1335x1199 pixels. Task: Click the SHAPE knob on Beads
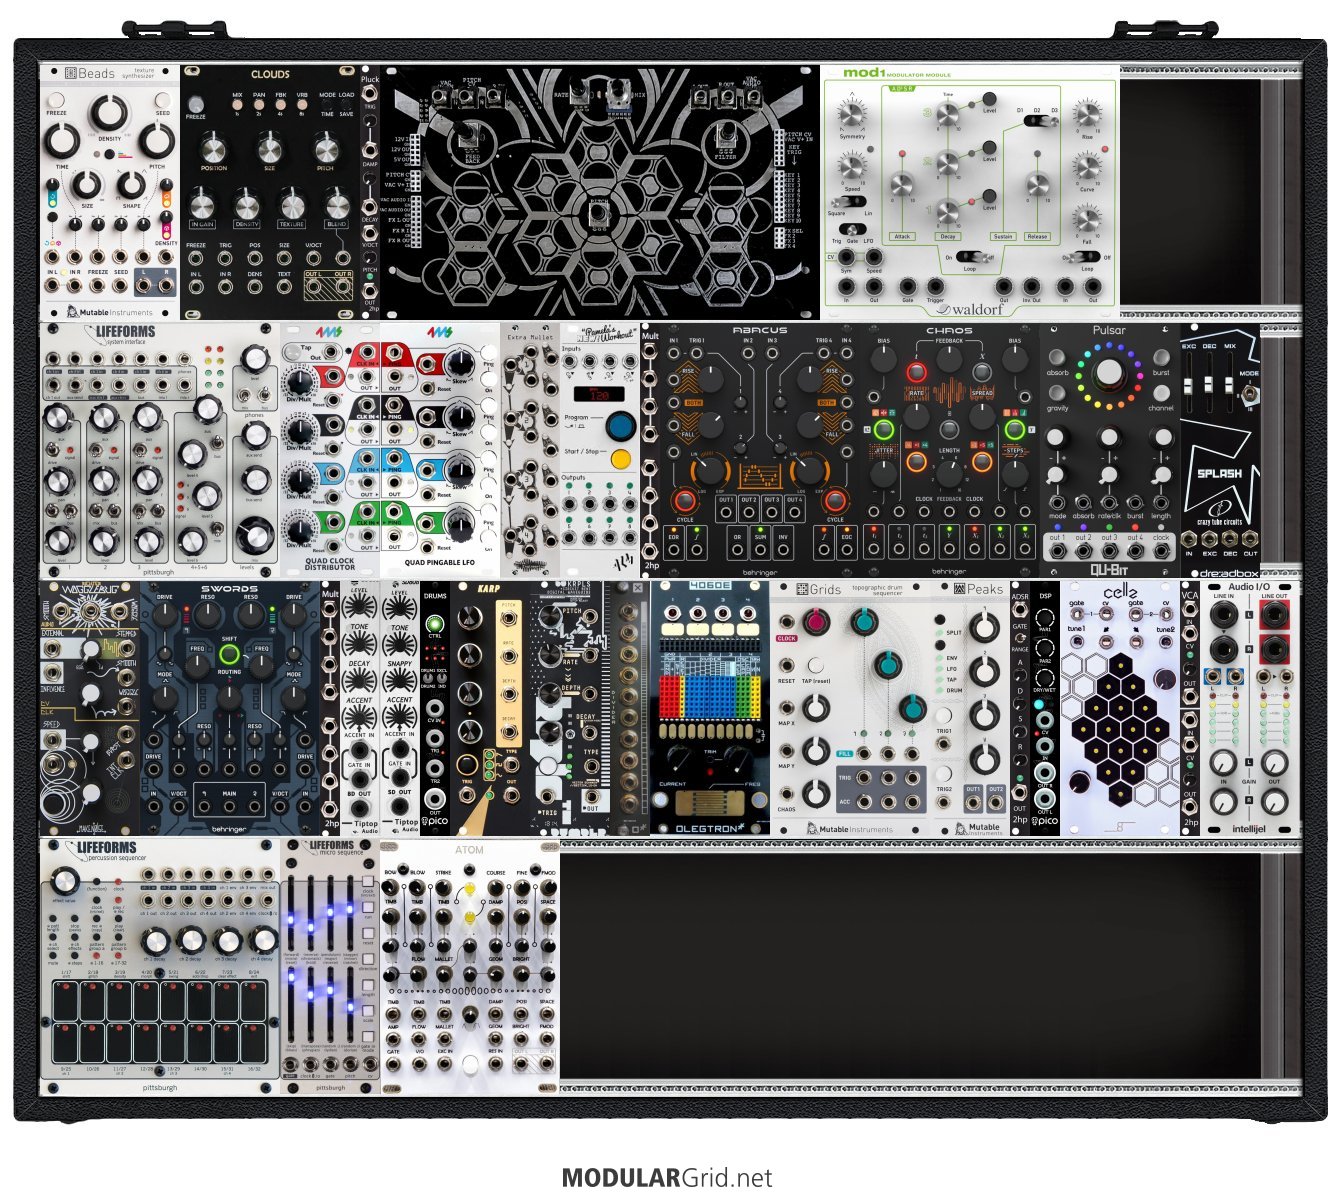pyautogui.click(x=131, y=185)
